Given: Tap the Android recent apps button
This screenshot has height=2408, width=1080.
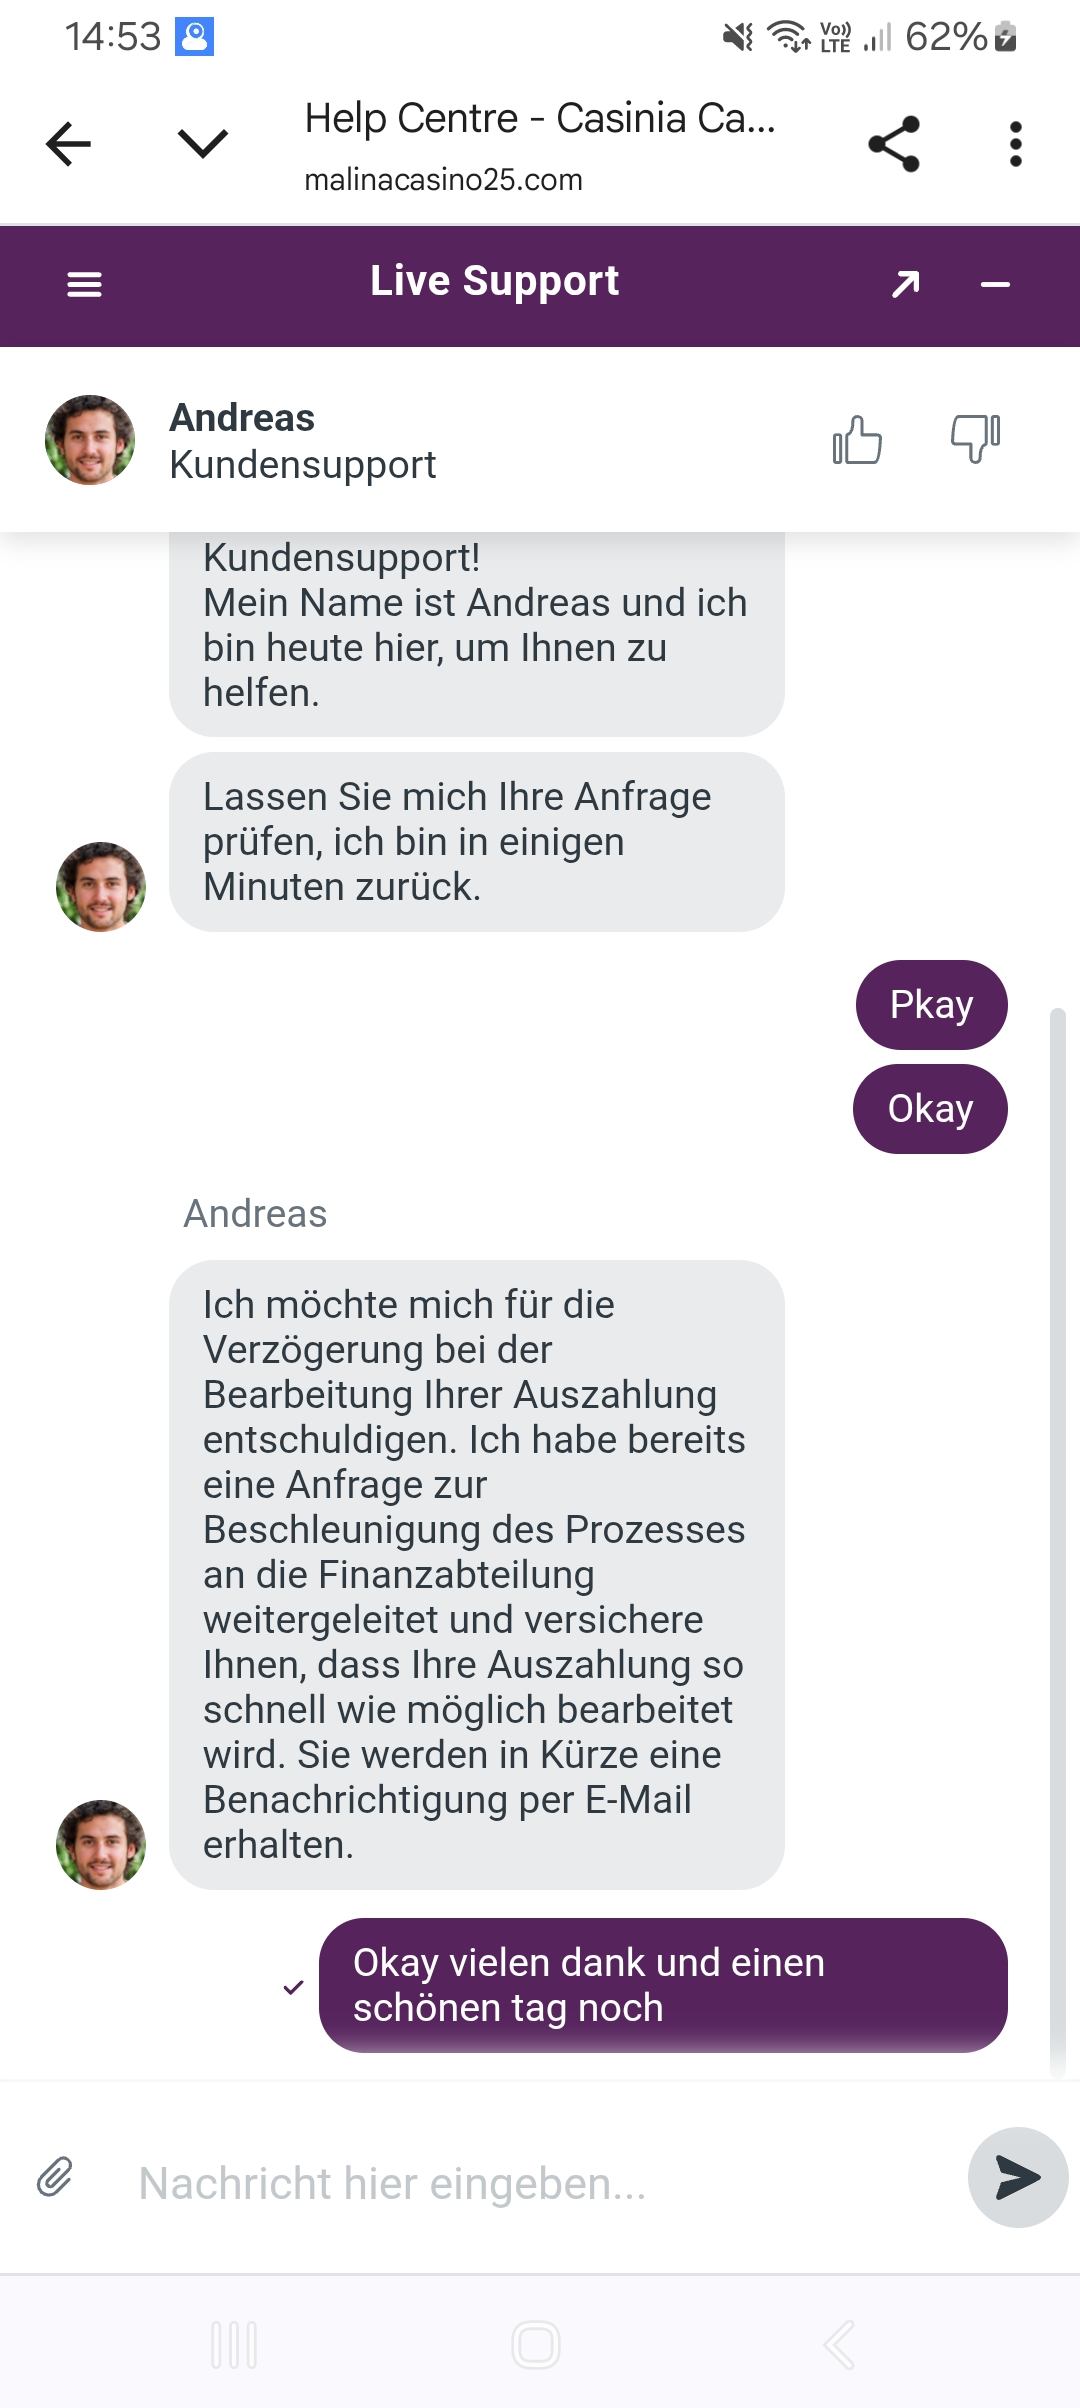Looking at the screenshot, I should tap(234, 2345).
